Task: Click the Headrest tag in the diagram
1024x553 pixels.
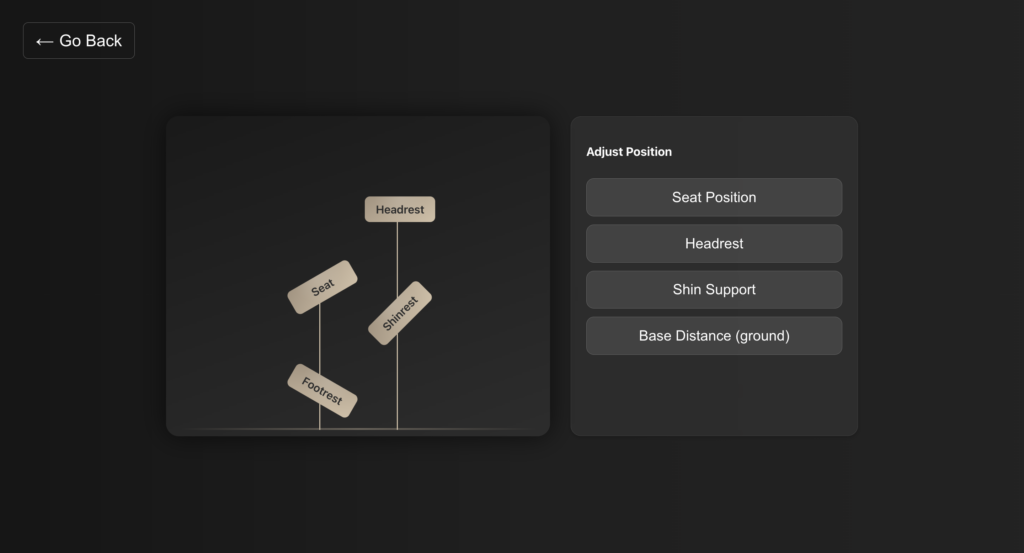Action: click(399, 209)
